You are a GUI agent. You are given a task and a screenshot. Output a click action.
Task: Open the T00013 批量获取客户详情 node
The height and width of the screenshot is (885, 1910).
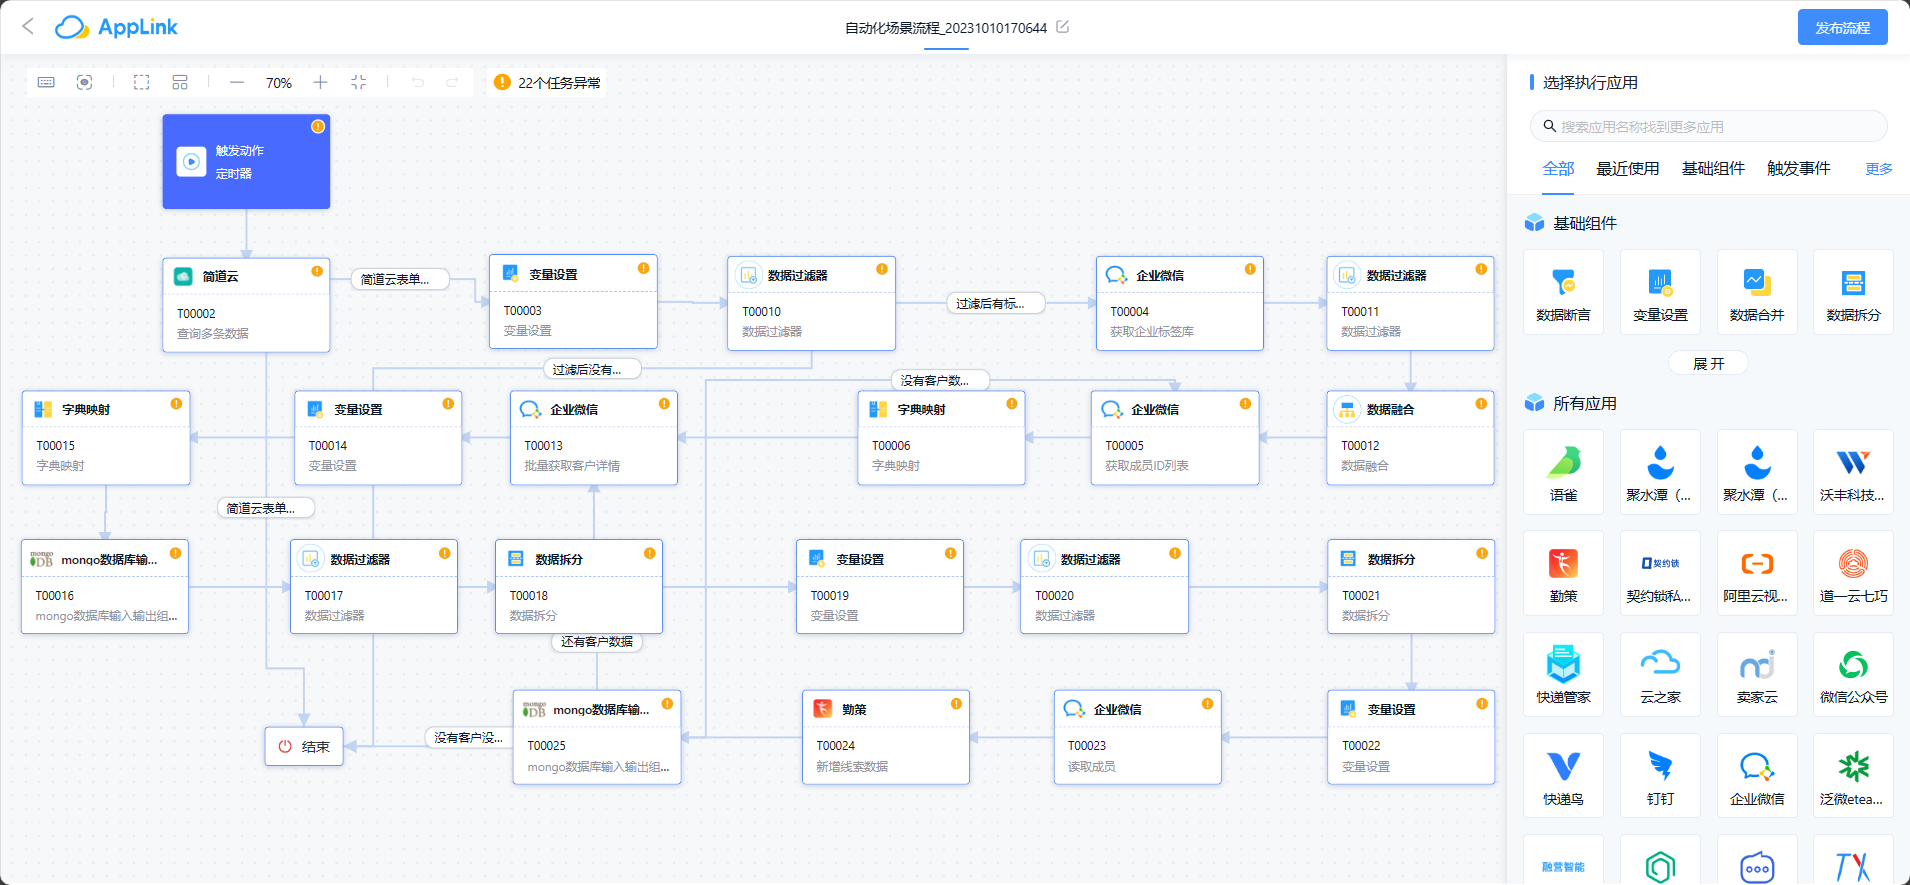(x=594, y=438)
